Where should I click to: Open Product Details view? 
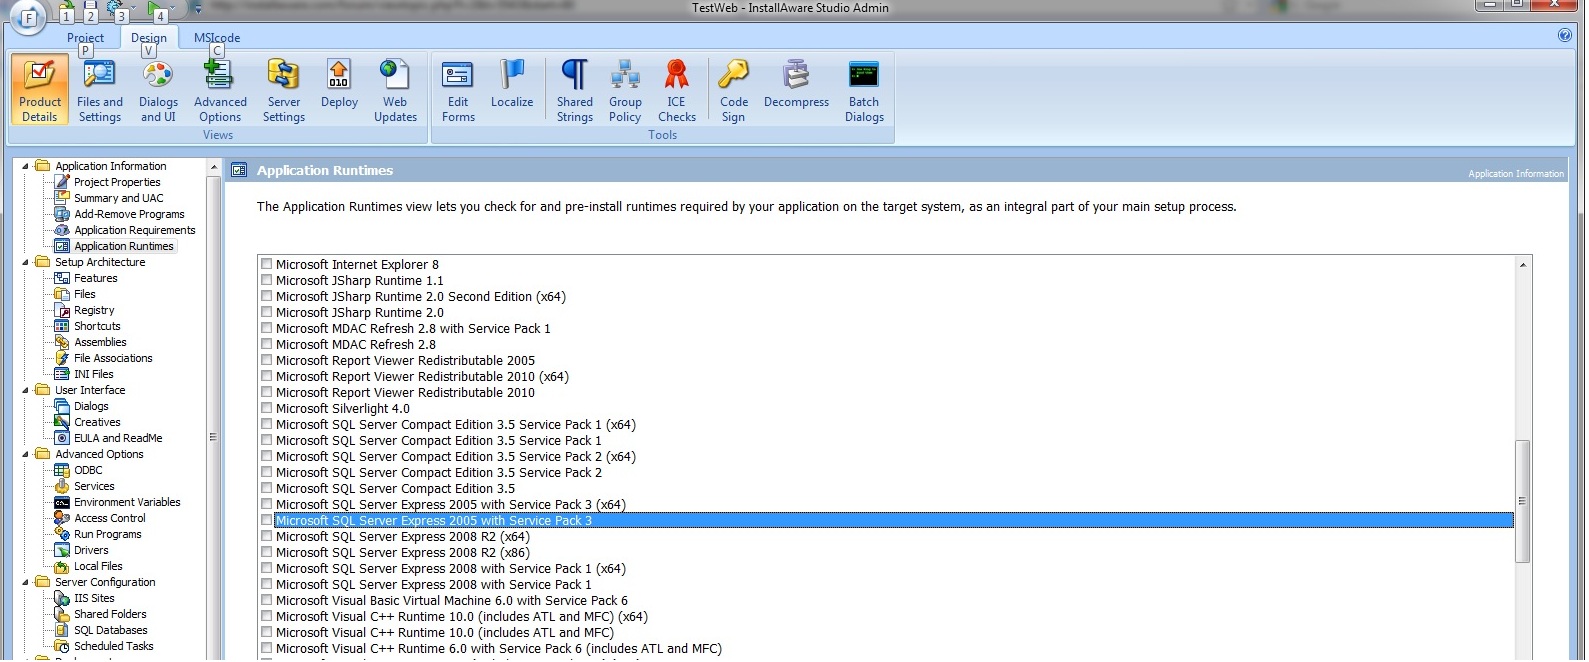click(40, 90)
